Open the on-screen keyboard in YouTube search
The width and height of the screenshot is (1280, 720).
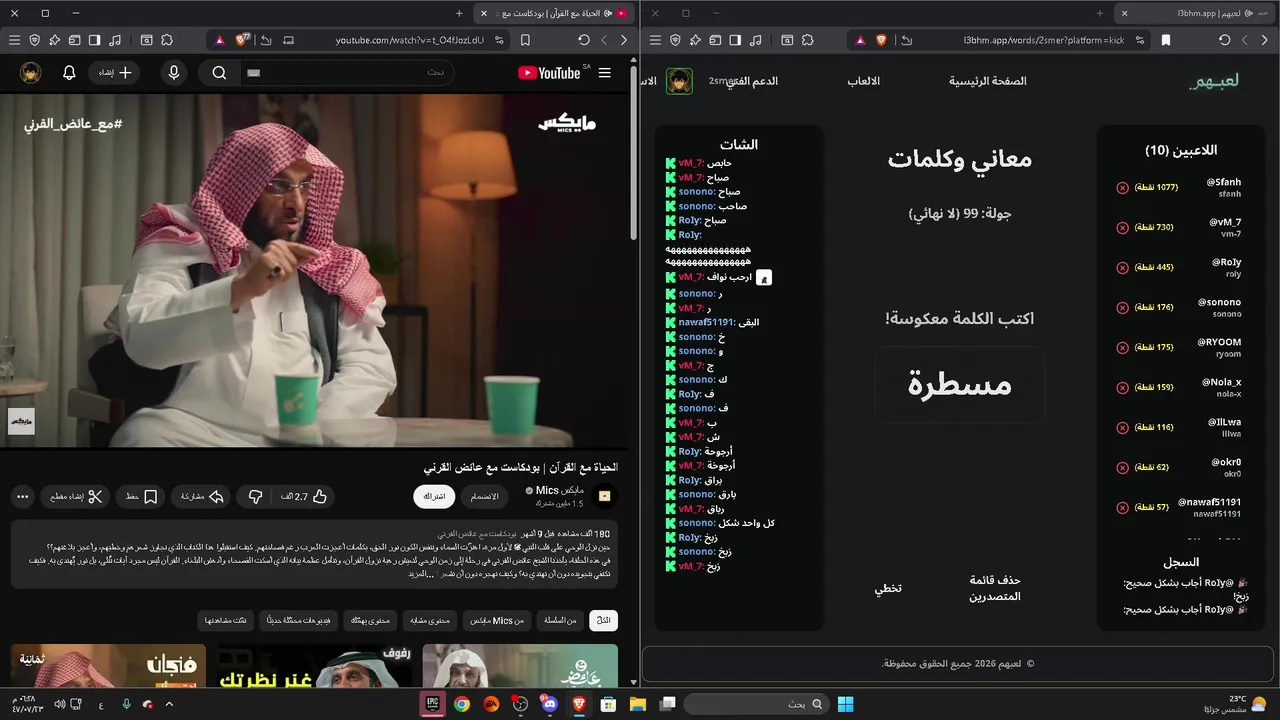pos(253,73)
